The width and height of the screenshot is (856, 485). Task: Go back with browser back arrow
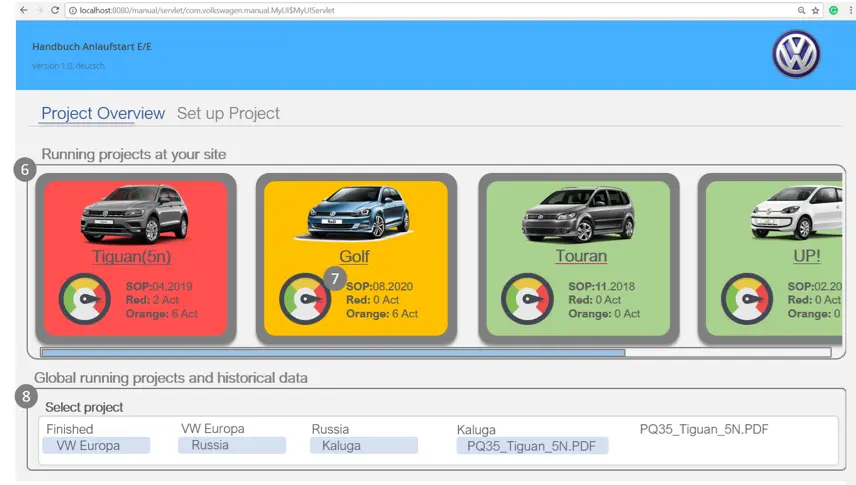pyautogui.click(x=23, y=10)
